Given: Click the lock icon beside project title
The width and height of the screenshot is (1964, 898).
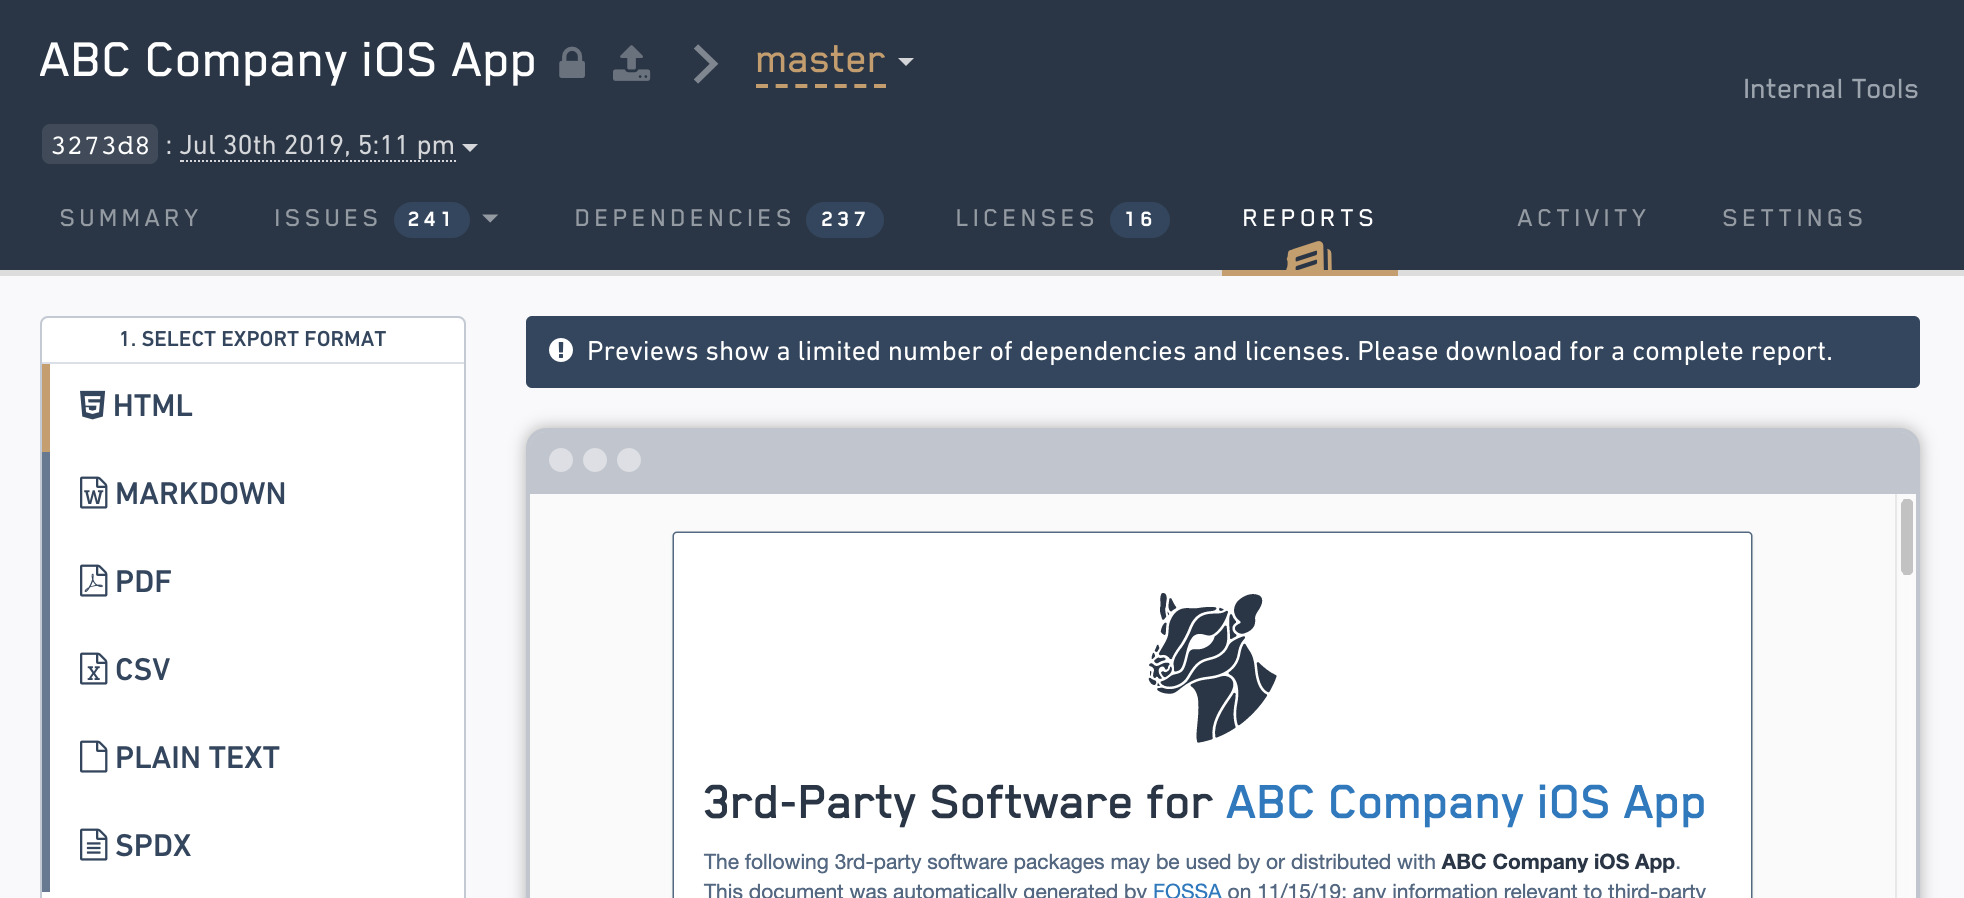Looking at the screenshot, I should click(x=572, y=62).
